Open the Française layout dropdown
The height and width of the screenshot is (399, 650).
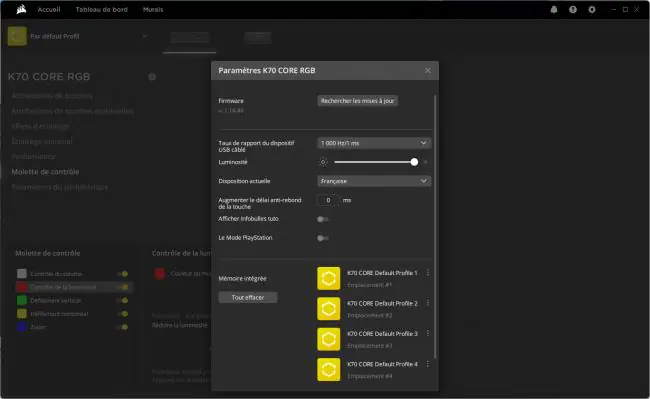pyautogui.click(x=374, y=181)
